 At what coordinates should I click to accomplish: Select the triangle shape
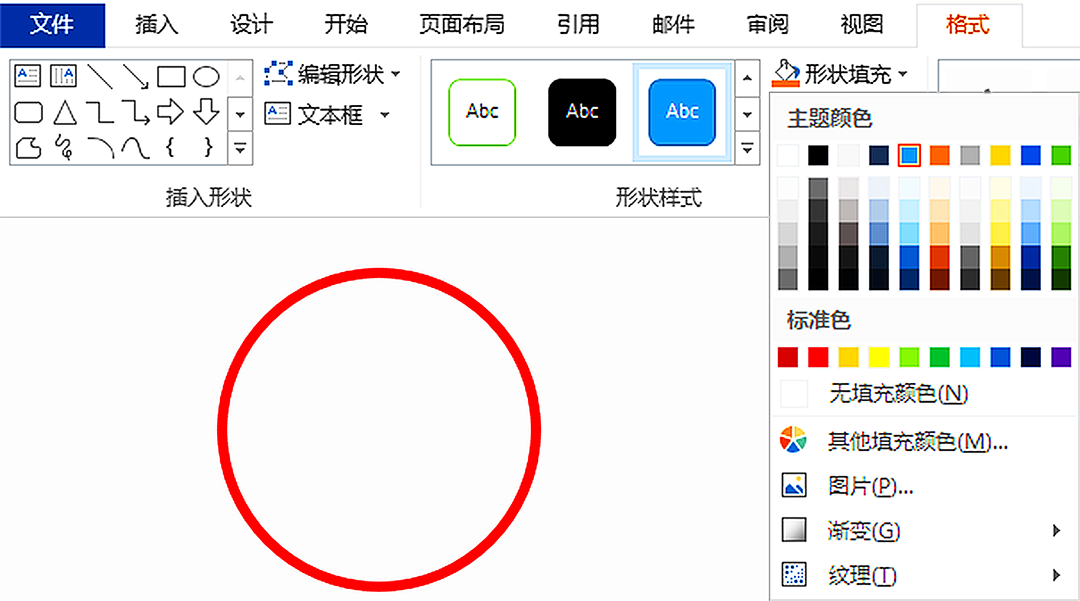(x=65, y=112)
